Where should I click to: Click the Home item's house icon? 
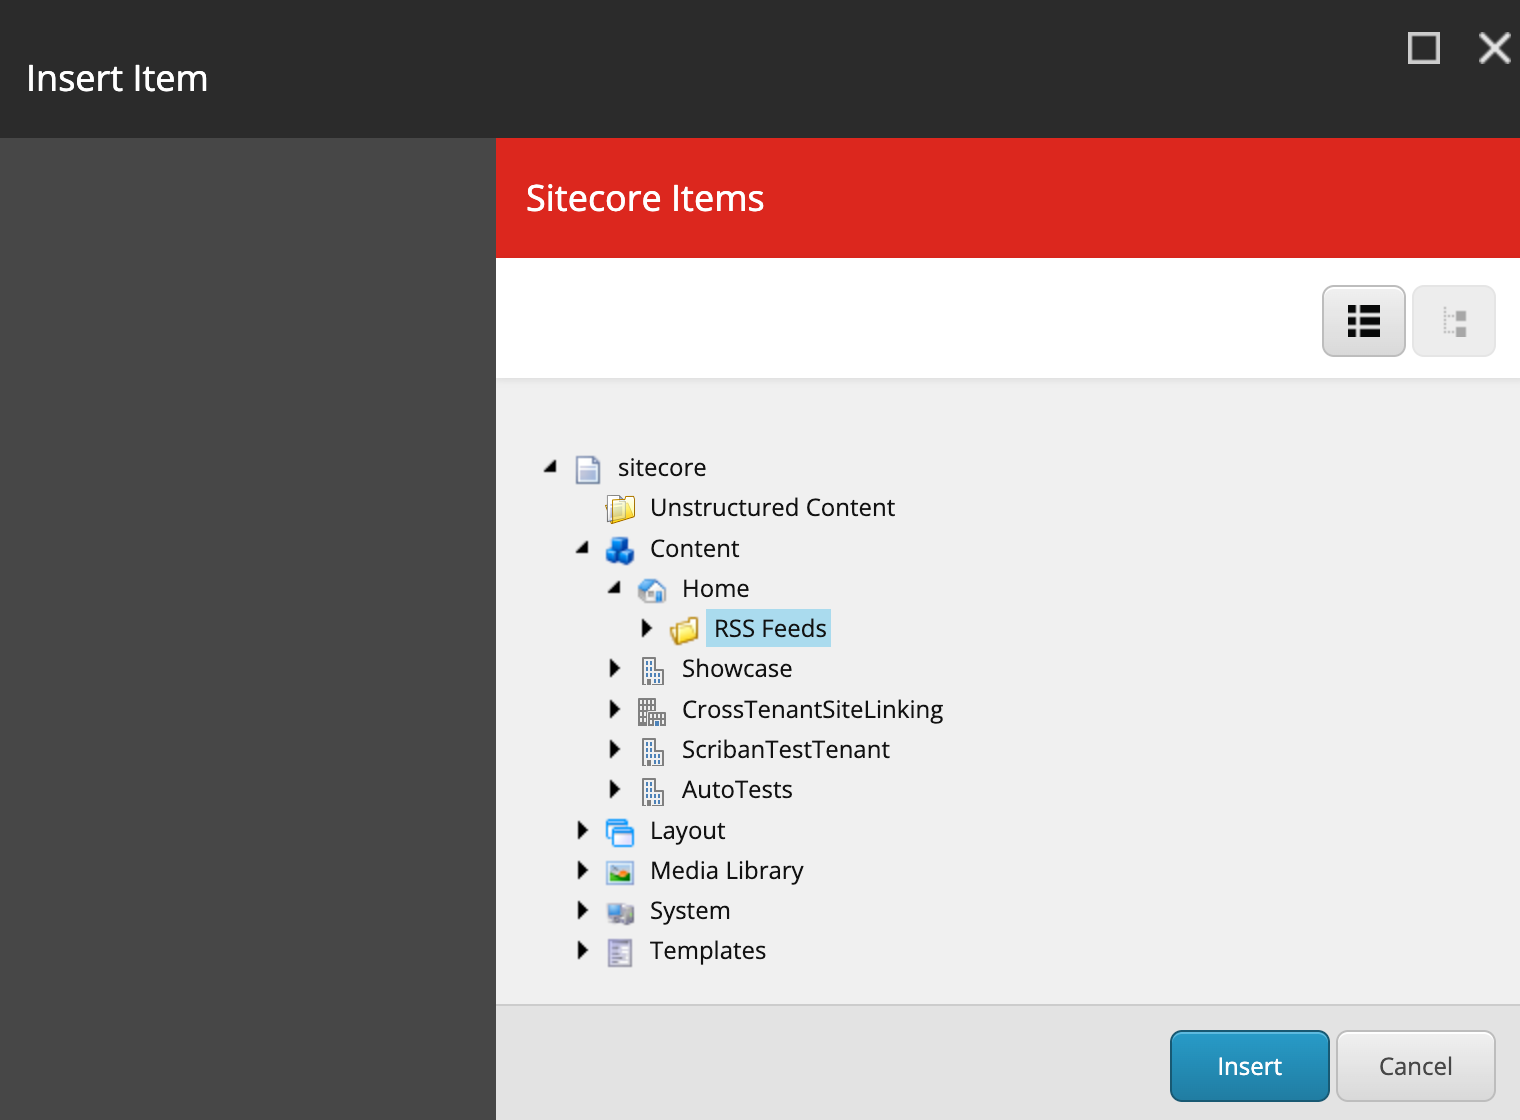coord(652,588)
